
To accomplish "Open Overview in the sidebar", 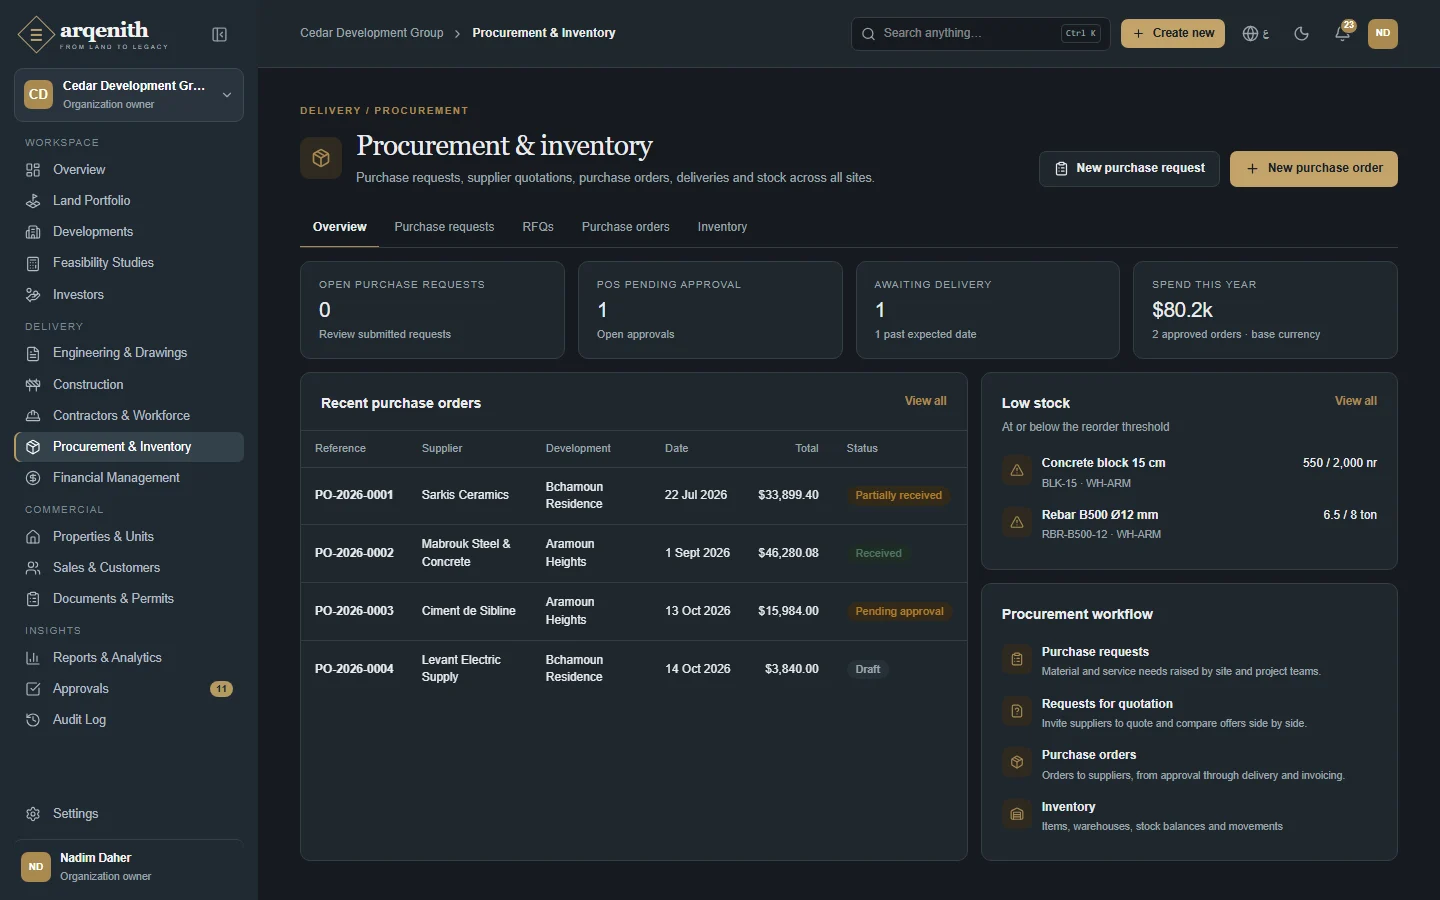I will tap(129, 170).
